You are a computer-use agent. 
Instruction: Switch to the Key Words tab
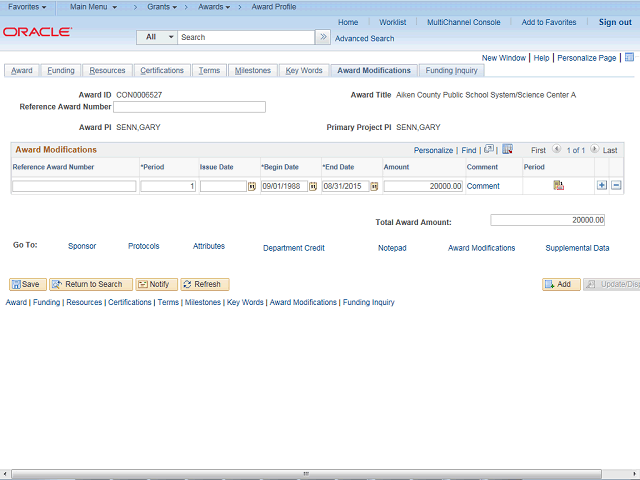pos(304,71)
